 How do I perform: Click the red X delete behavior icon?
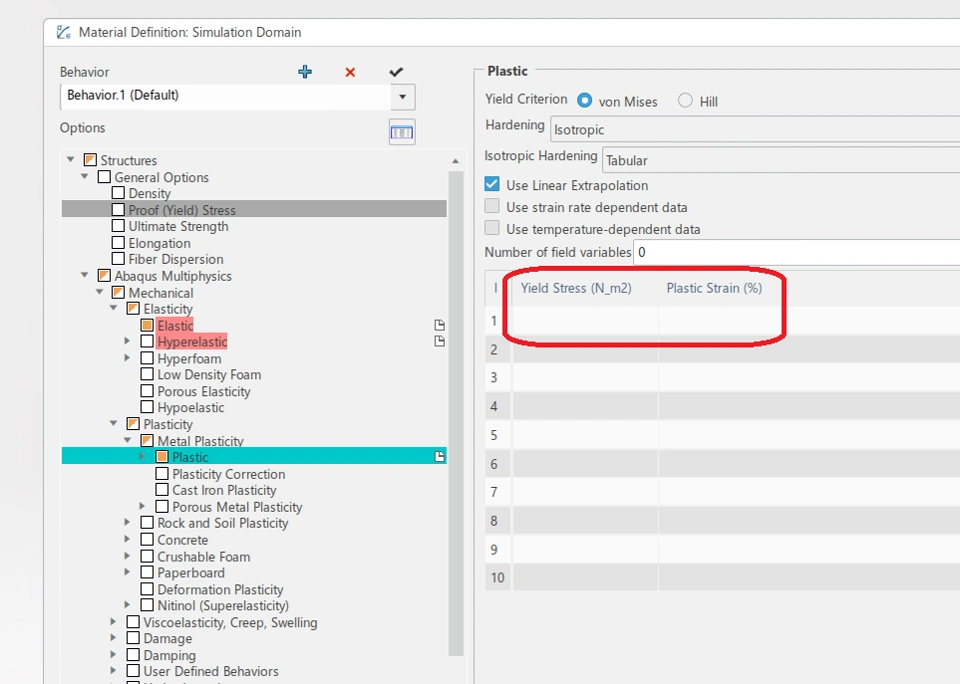pyautogui.click(x=350, y=72)
